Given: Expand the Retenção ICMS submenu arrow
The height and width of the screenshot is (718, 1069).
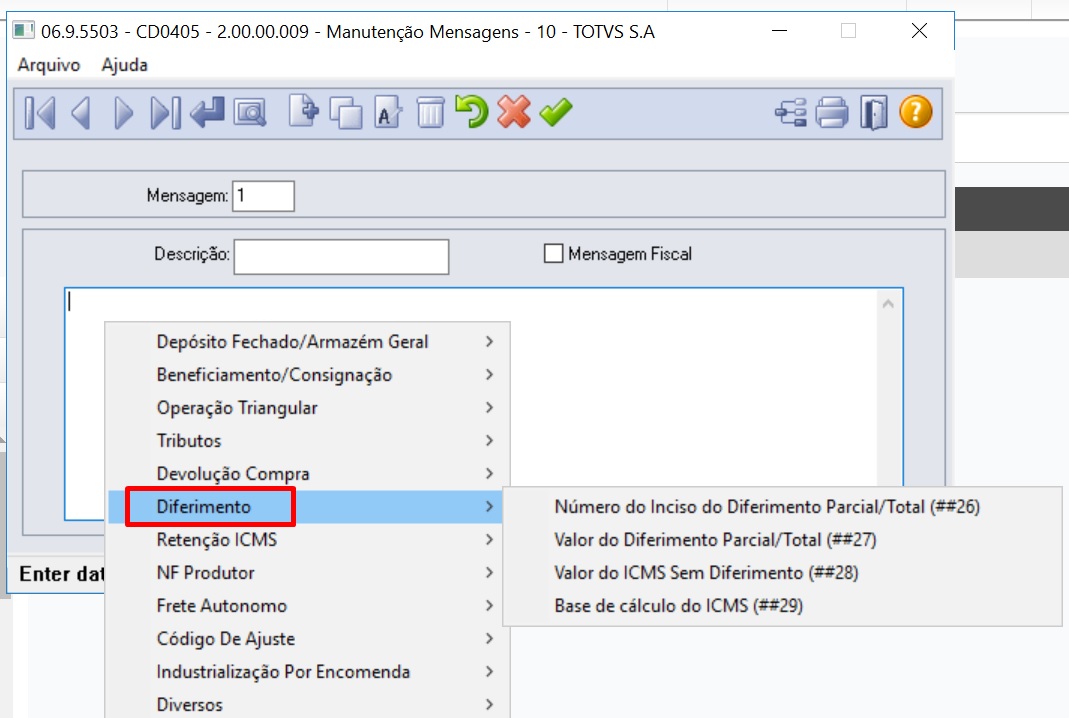Looking at the screenshot, I should coord(490,540).
